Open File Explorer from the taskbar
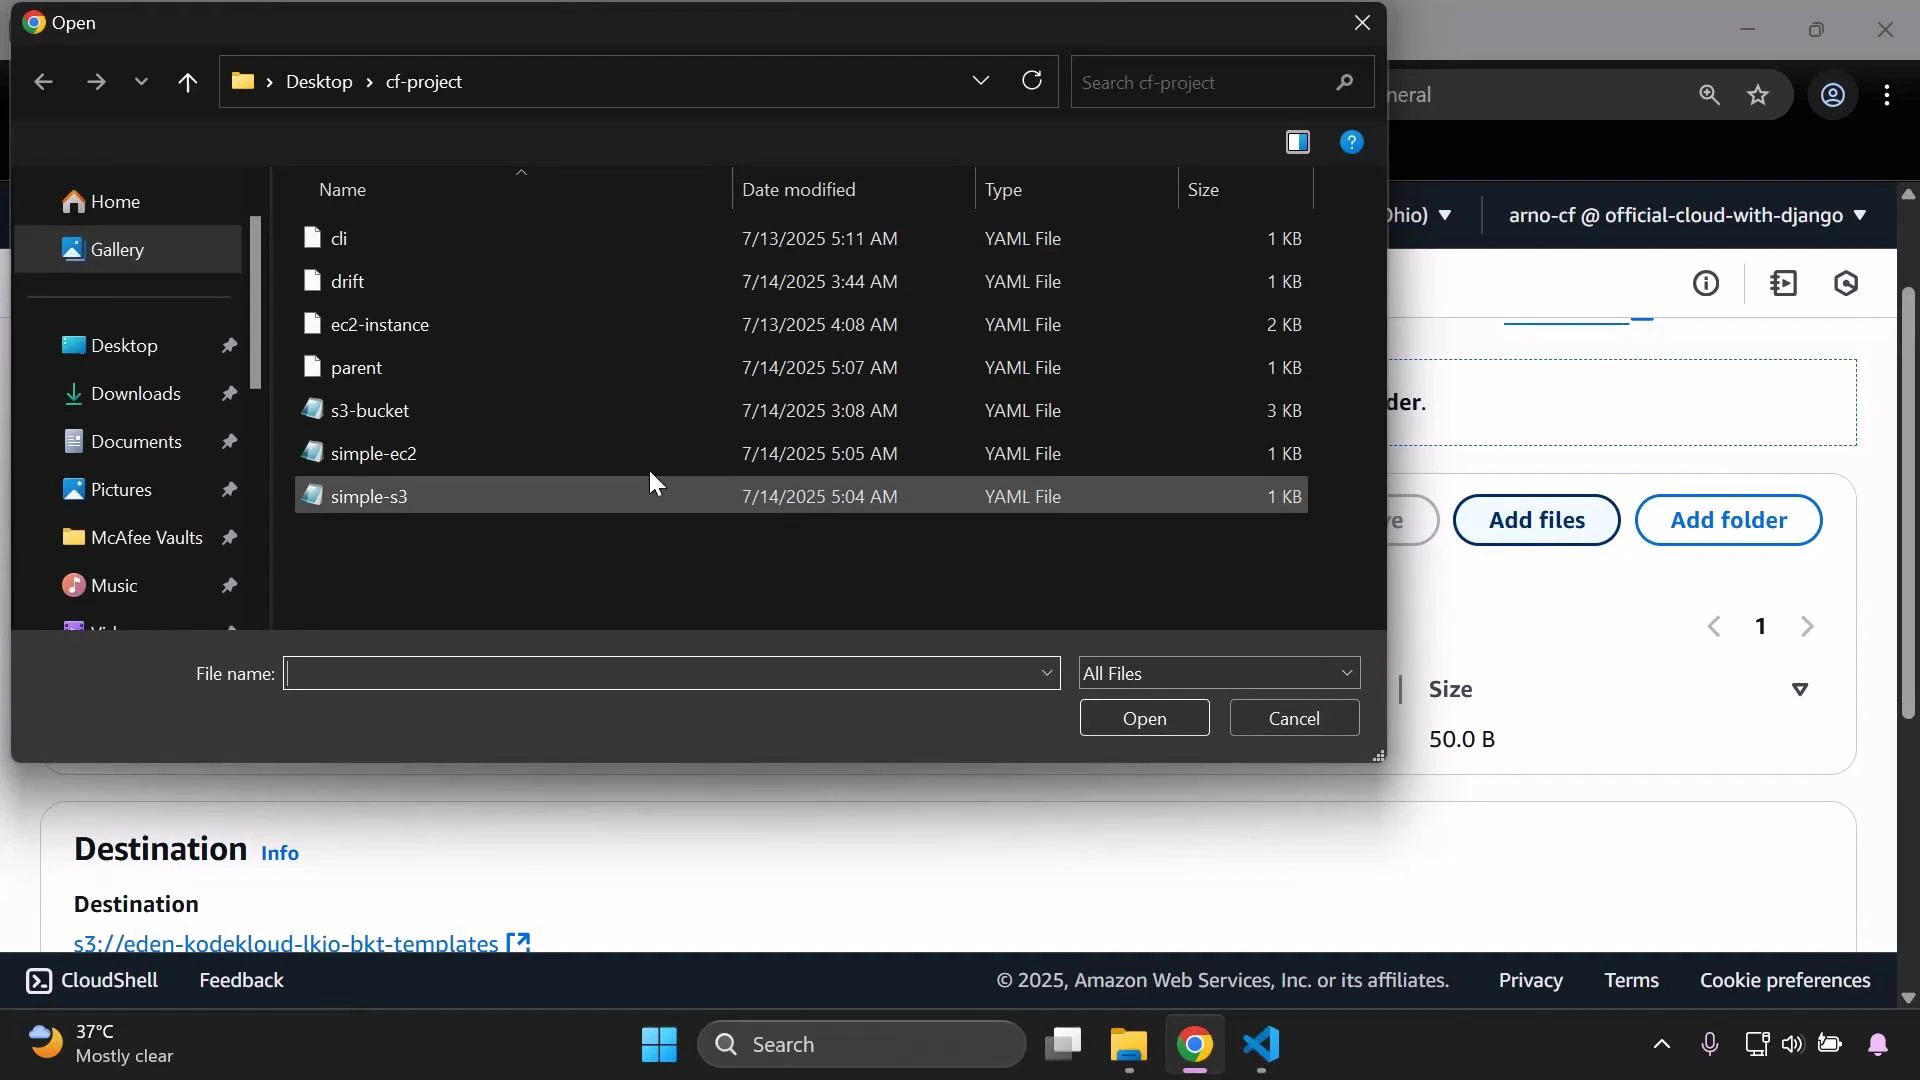The image size is (1920, 1080). [1129, 1045]
